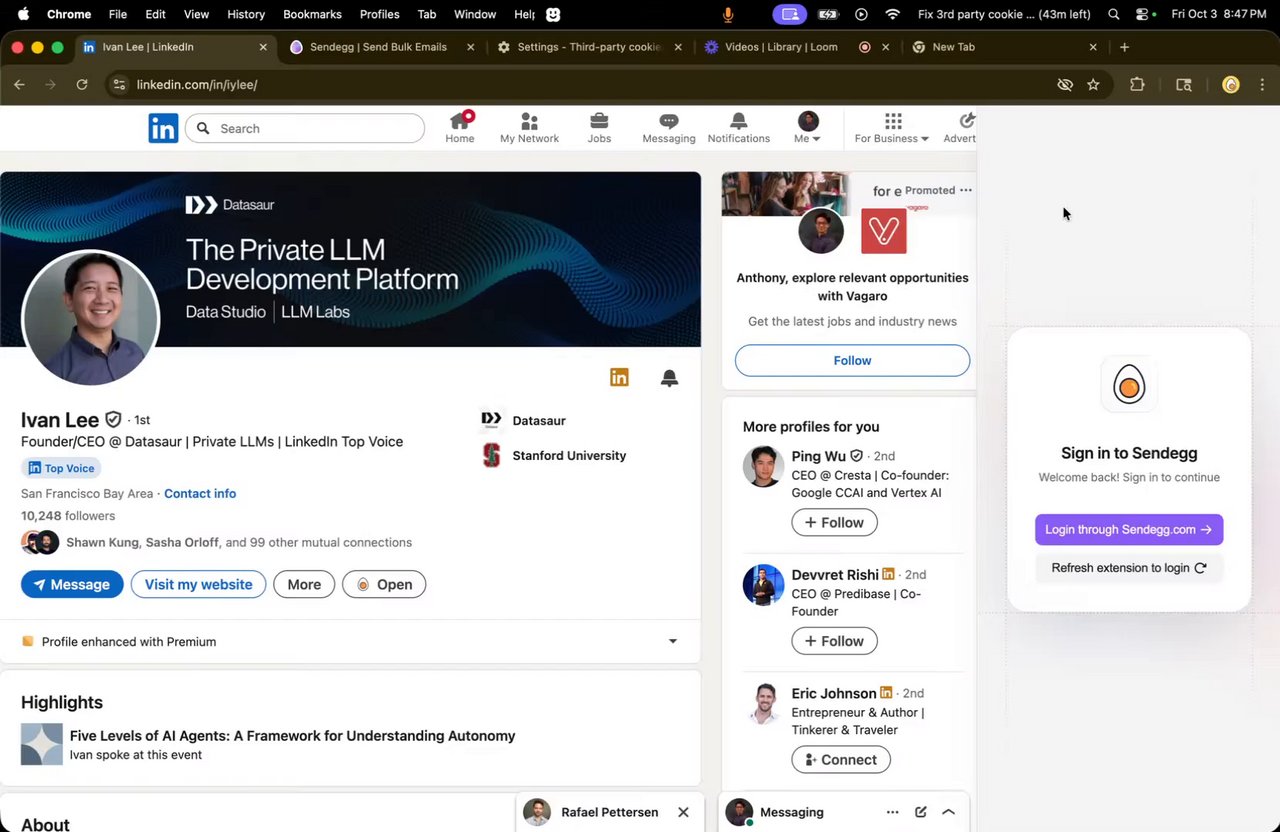Screen dimensions: 1280x832
Task: Open a new tab with the plus button
Action: (x=1124, y=47)
